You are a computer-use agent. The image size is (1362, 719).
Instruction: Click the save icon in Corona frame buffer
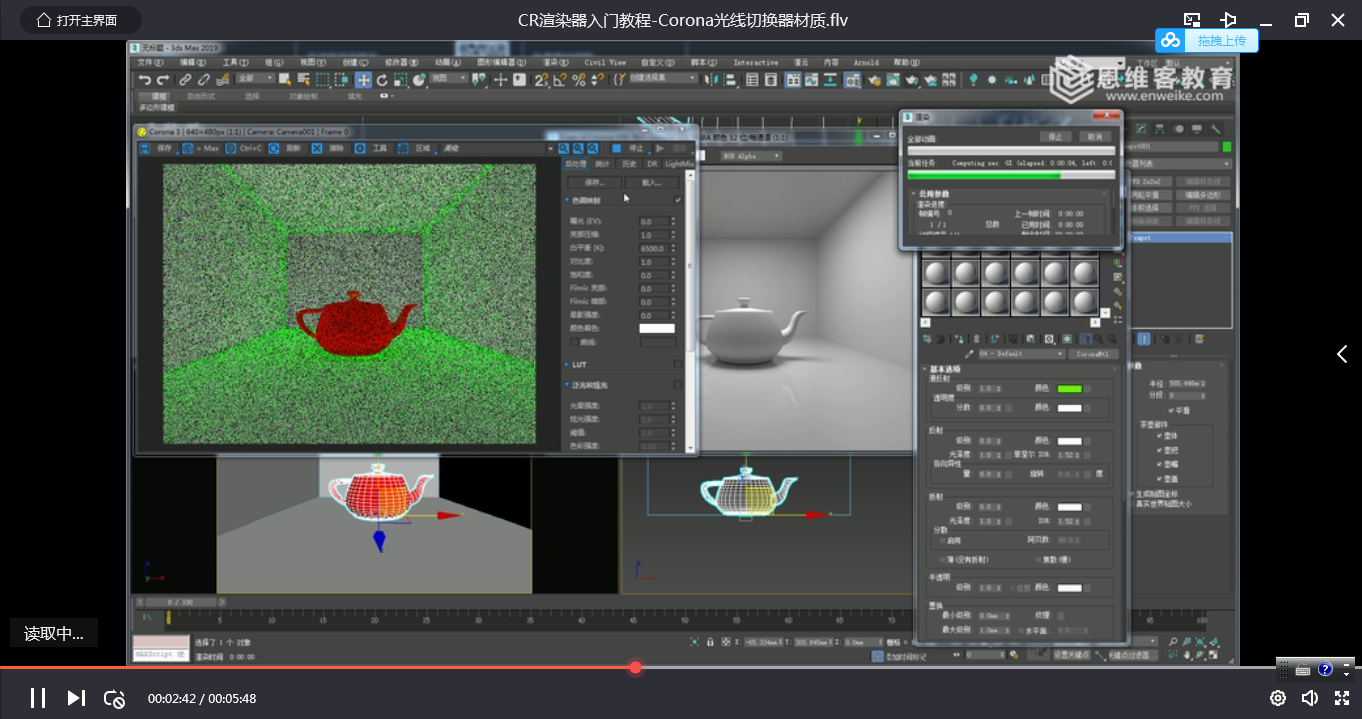(x=144, y=148)
